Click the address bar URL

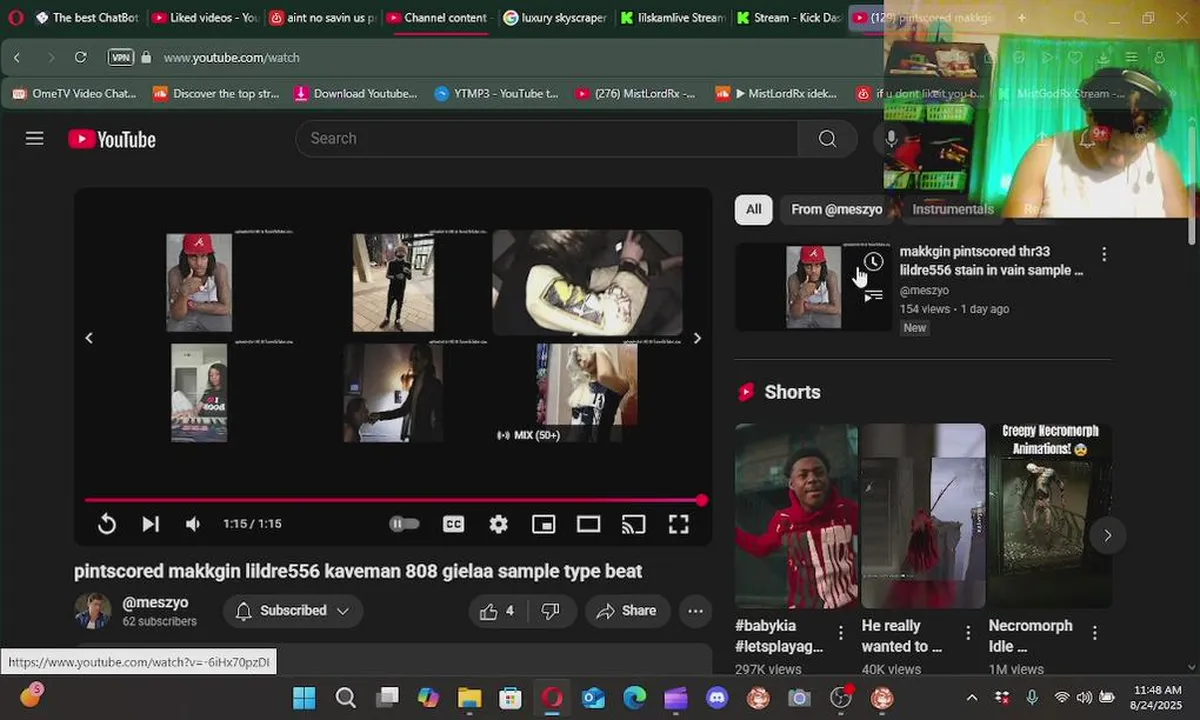231,58
